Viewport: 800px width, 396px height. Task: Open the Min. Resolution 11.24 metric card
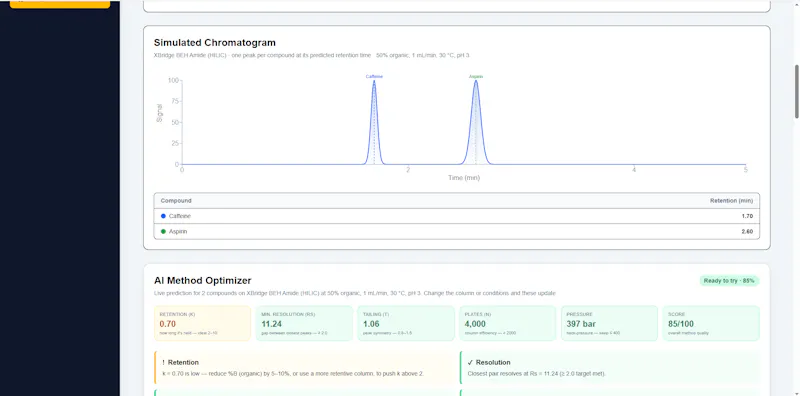click(x=304, y=323)
